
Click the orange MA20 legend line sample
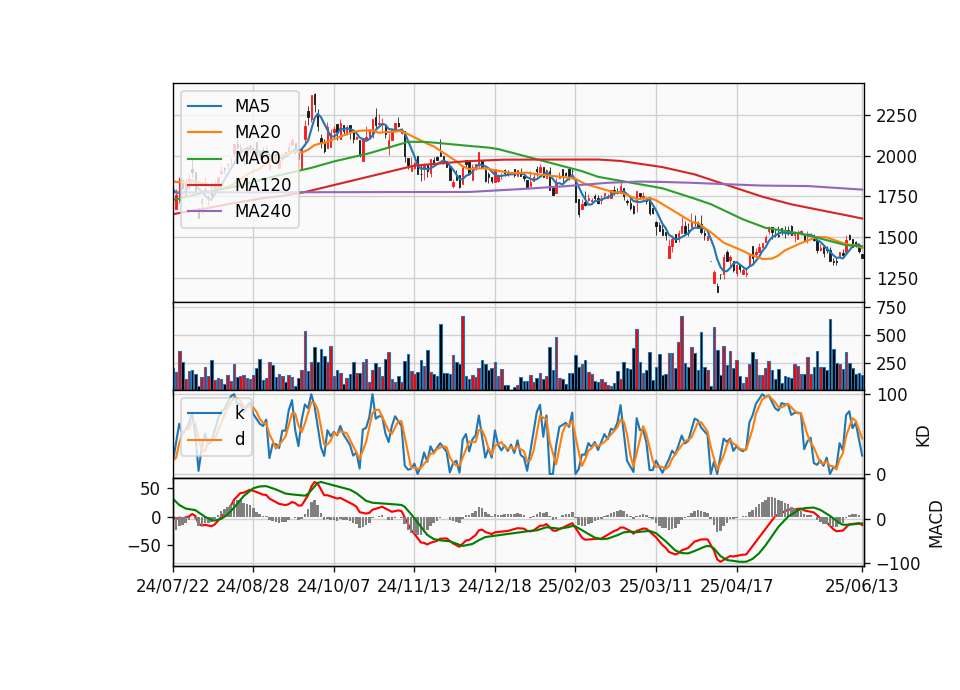[x=204, y=132]
